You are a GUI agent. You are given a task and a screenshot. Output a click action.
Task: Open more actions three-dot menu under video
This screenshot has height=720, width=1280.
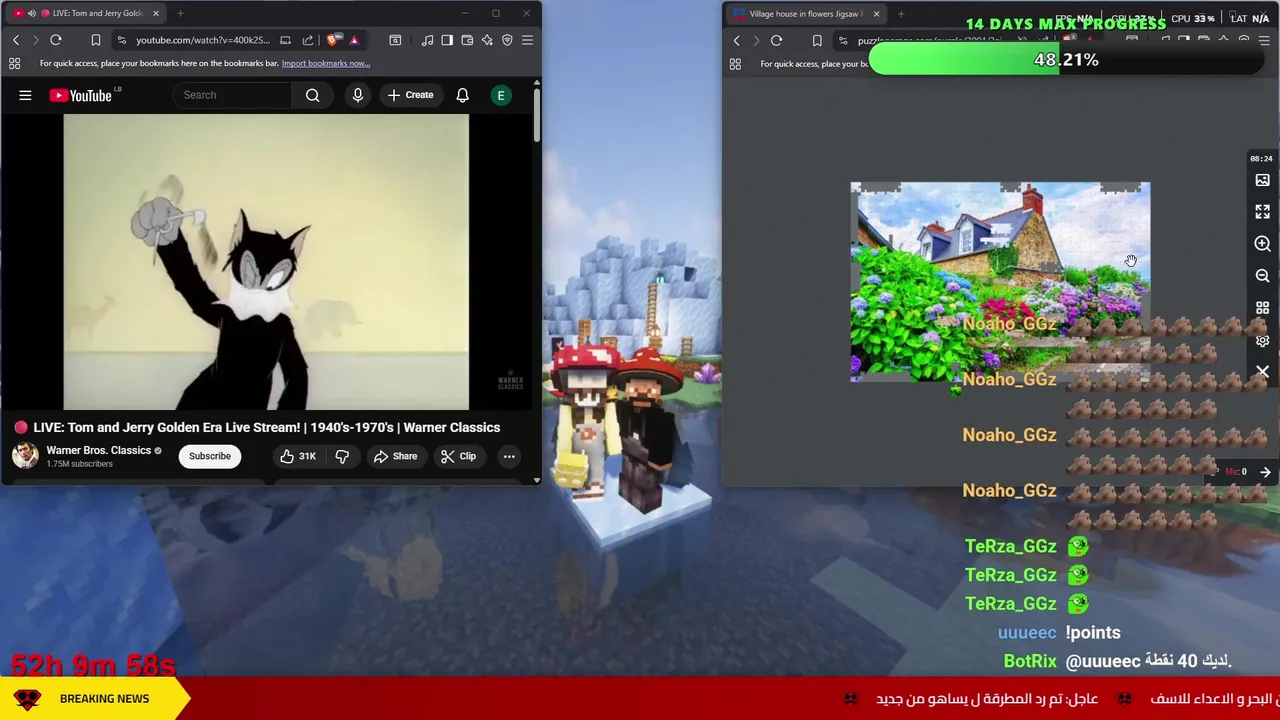(509, 456)
